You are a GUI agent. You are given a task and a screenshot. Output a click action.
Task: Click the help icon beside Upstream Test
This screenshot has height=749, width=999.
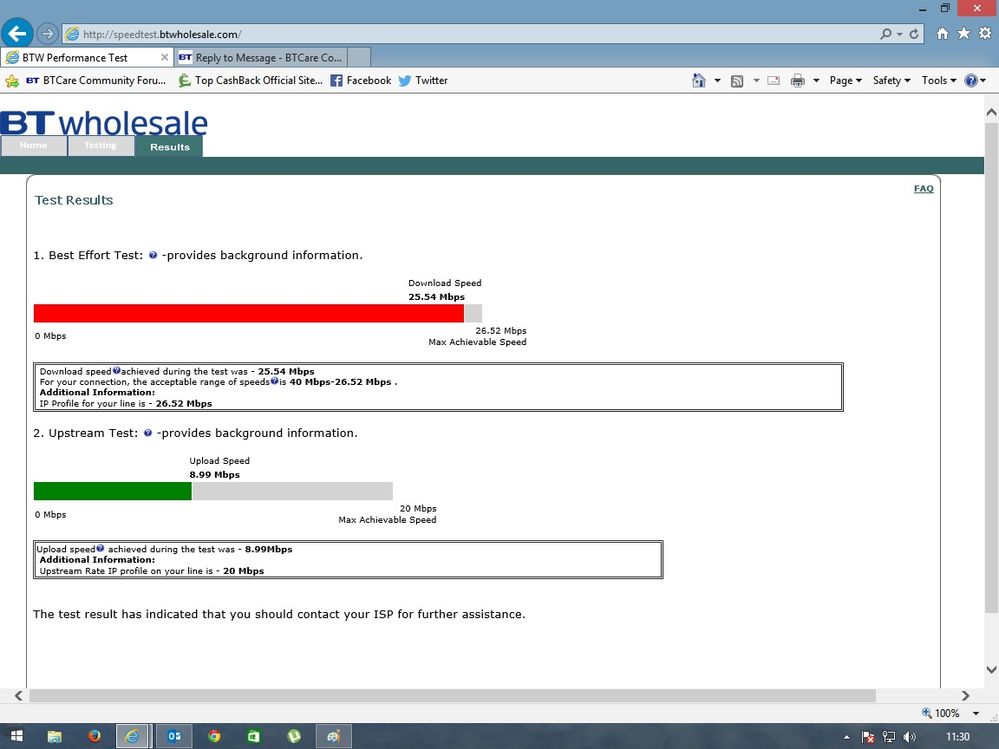tap(148, 433)
